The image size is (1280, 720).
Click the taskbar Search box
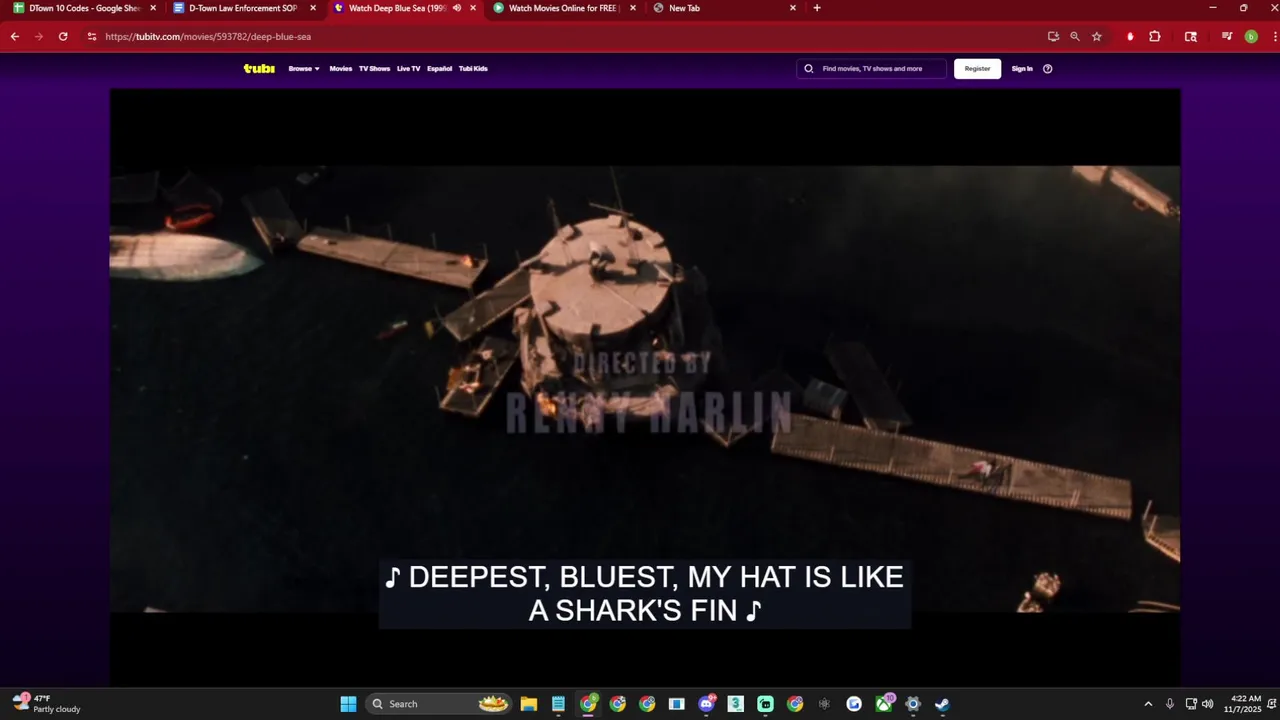pos(439,704)
